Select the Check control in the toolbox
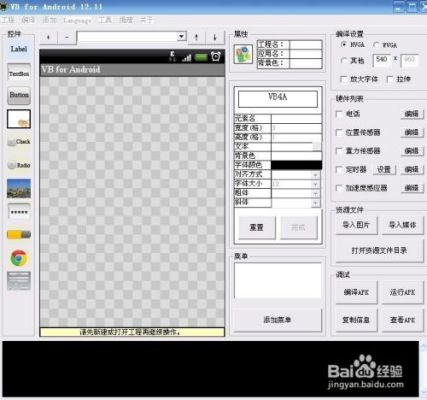The width and height of the screenshot is (427, 400). (x=19, y=142)
